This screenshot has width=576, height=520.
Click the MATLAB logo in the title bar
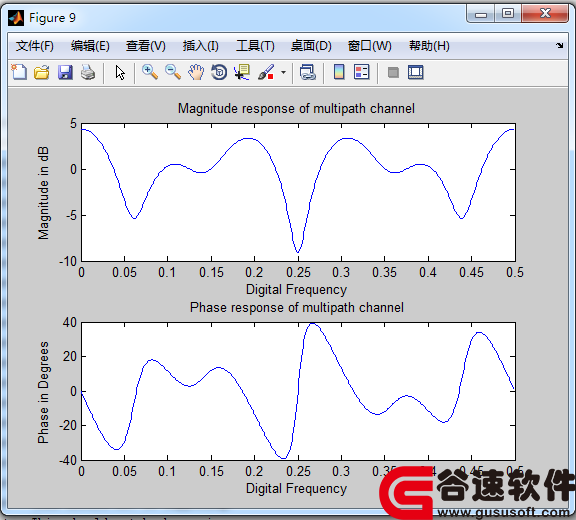pyautogui.click(x=16, y=18)
